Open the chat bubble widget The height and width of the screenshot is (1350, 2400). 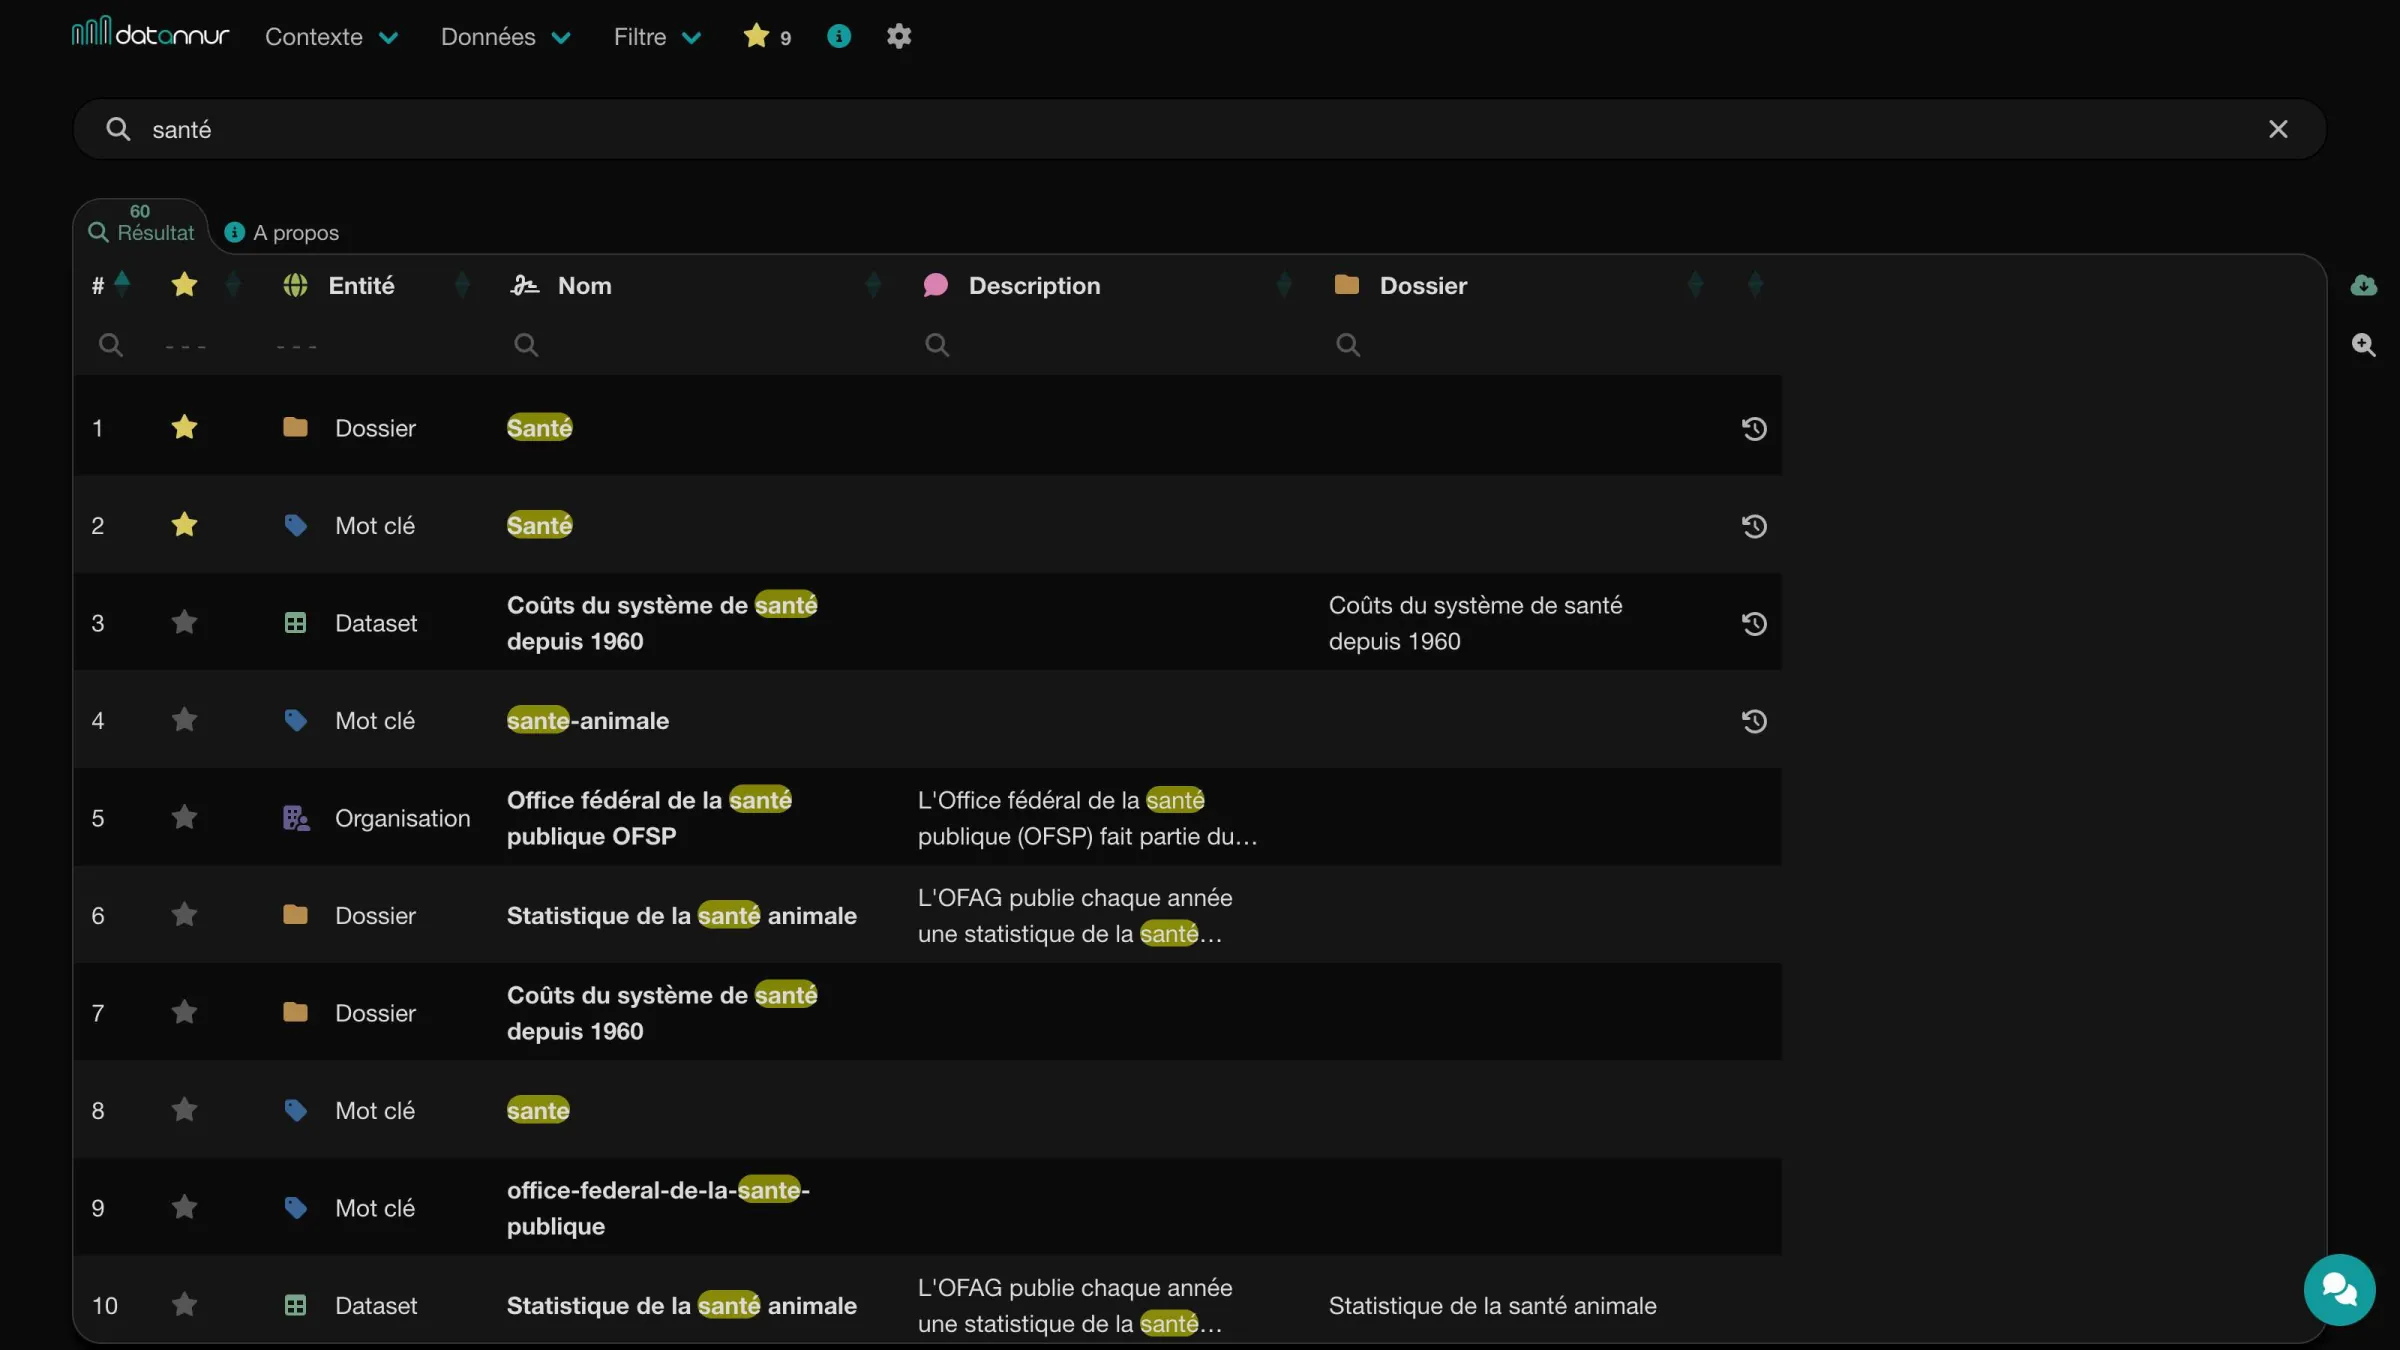pos(2339,1289)
